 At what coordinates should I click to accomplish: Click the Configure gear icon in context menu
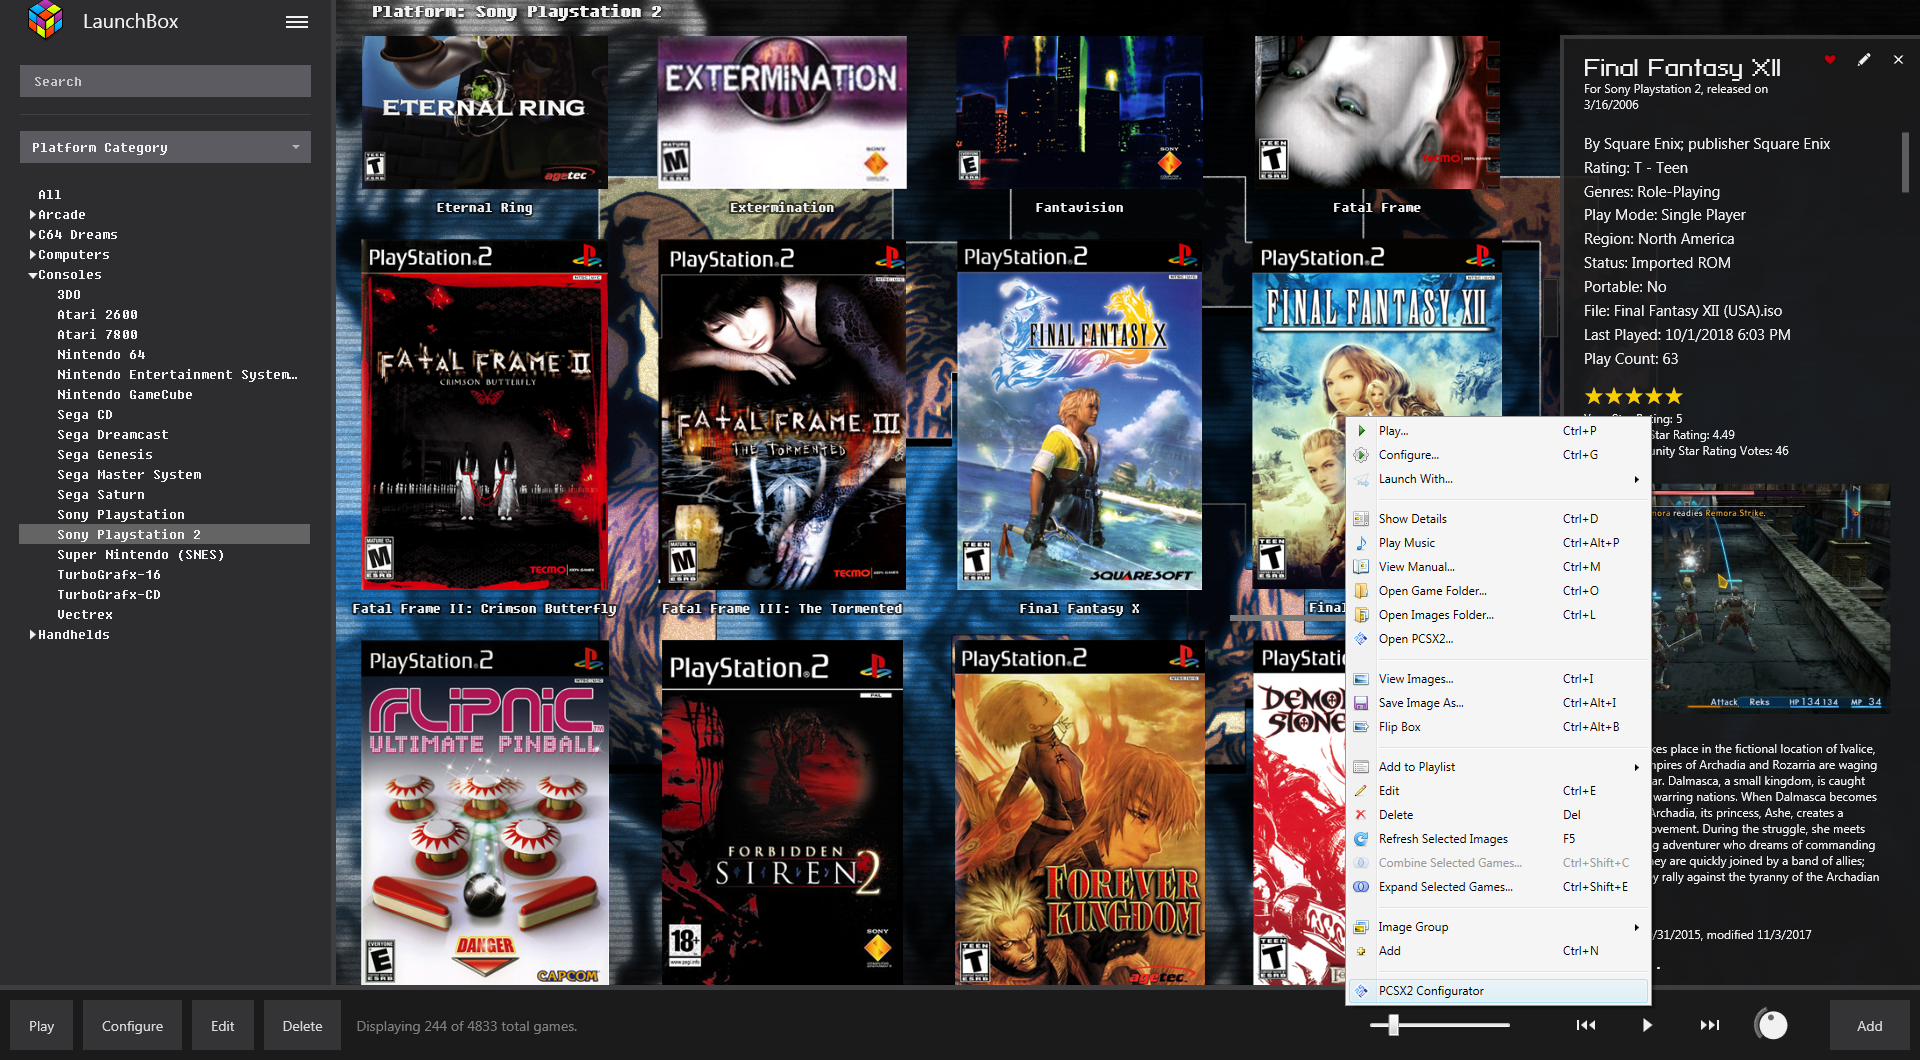[x=1361, y=455]
